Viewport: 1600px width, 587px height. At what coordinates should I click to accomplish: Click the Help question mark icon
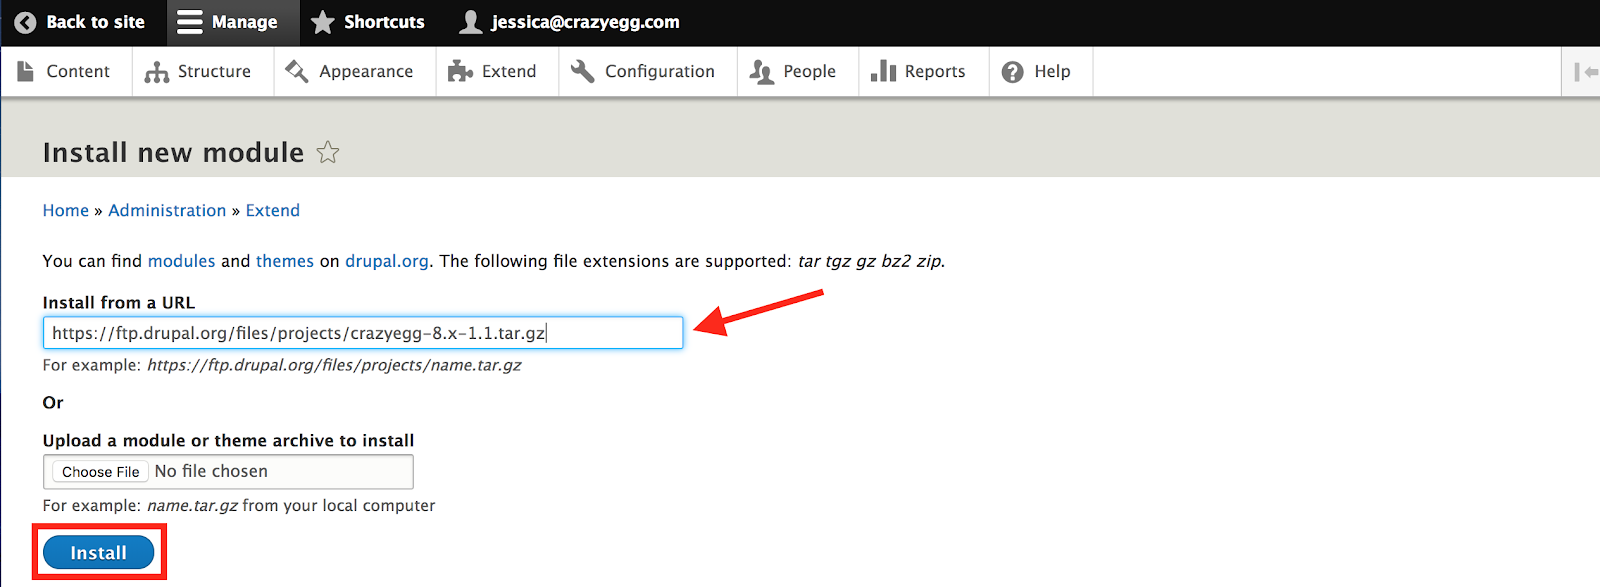click(x=1013, y=72)
